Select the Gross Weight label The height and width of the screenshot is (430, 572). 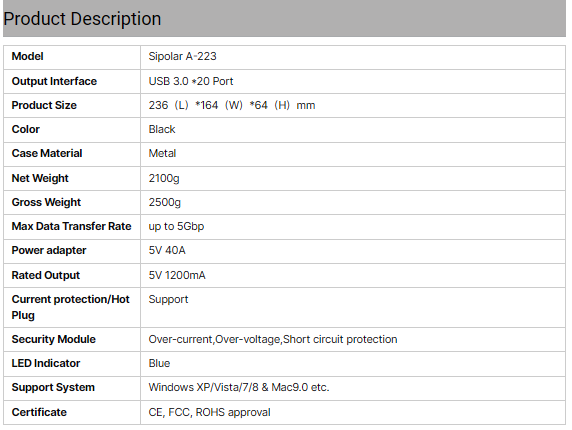point(46,202)
